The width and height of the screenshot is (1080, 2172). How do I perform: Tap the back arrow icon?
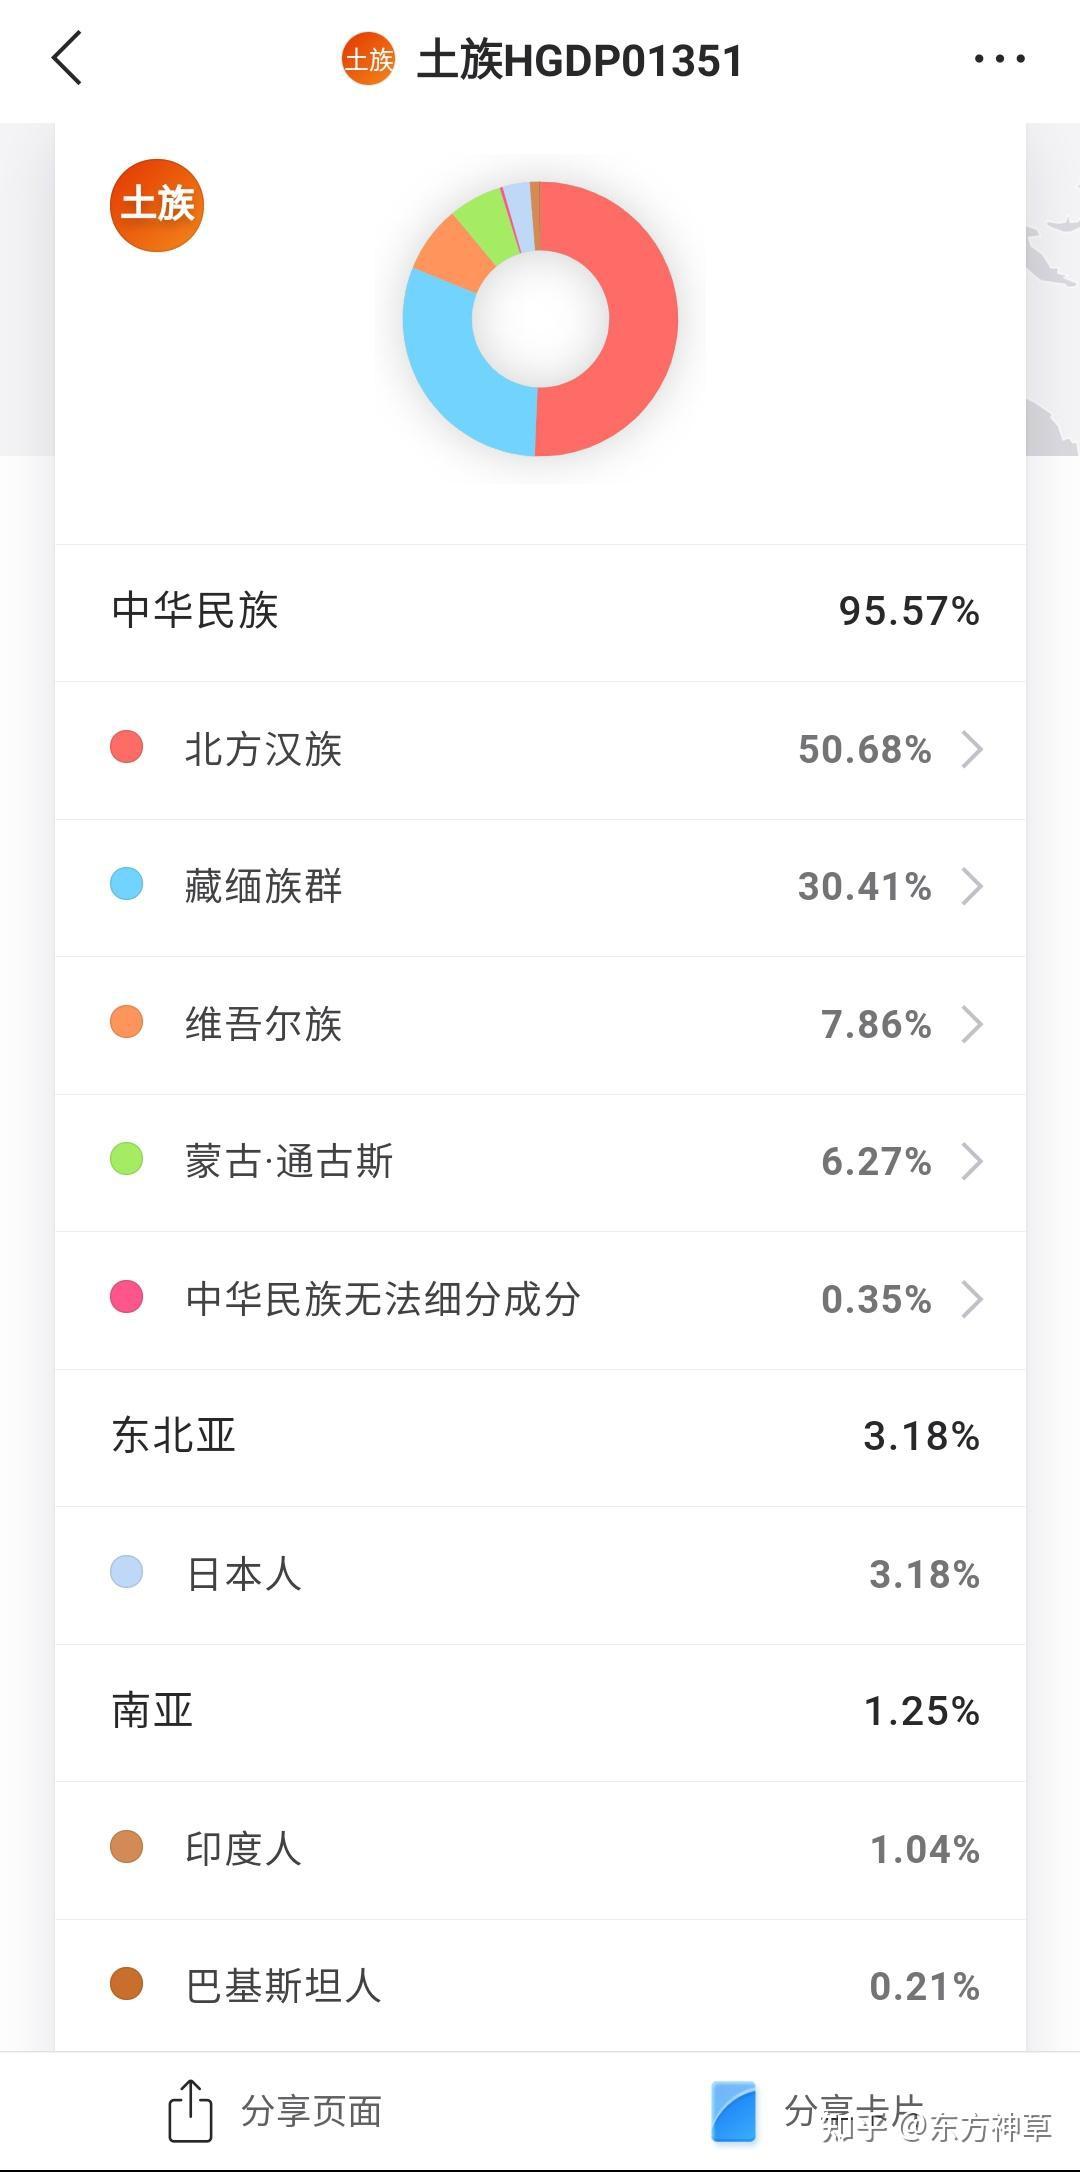(x=67, y=59)
